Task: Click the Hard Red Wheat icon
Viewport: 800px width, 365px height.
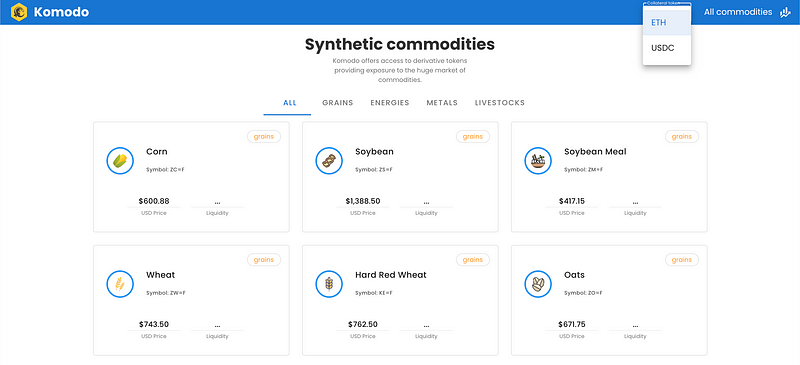Action: tap(329, 284)
